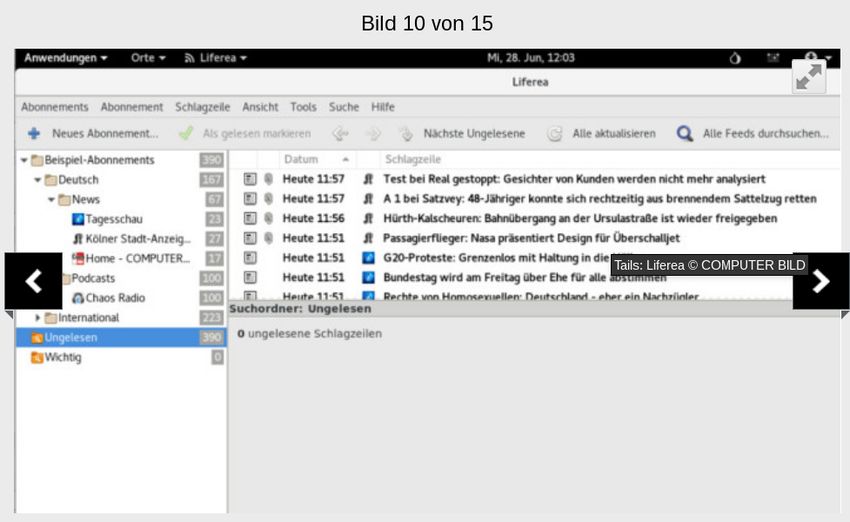850x522 pixels.
Task: Click the item icon in the Passagierflieger row
Action: 250,238
